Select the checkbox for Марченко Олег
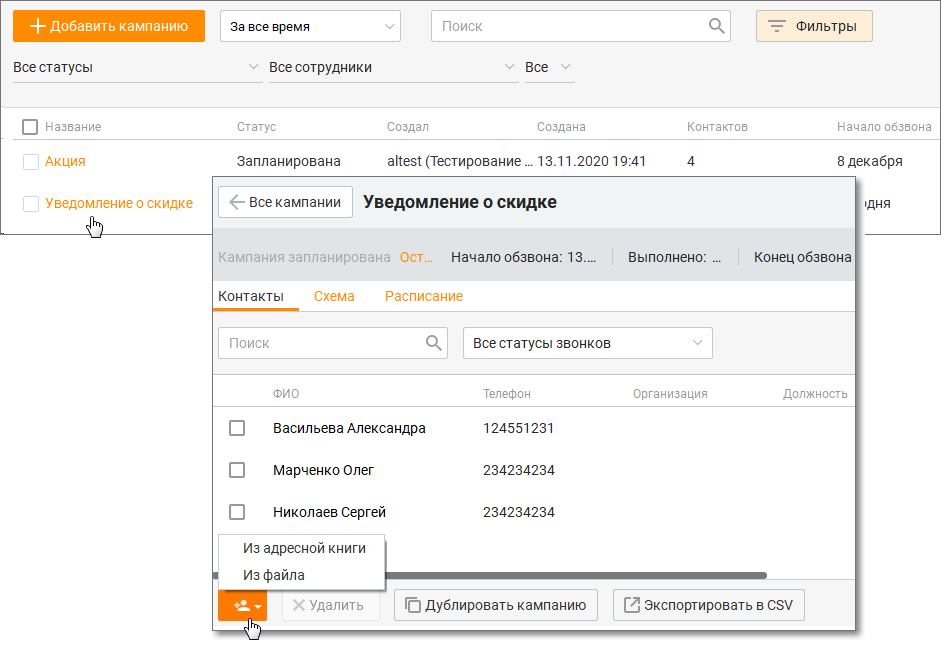Image resolution: width=945 pixels, height=646 pixels. [x=237, y=470]
